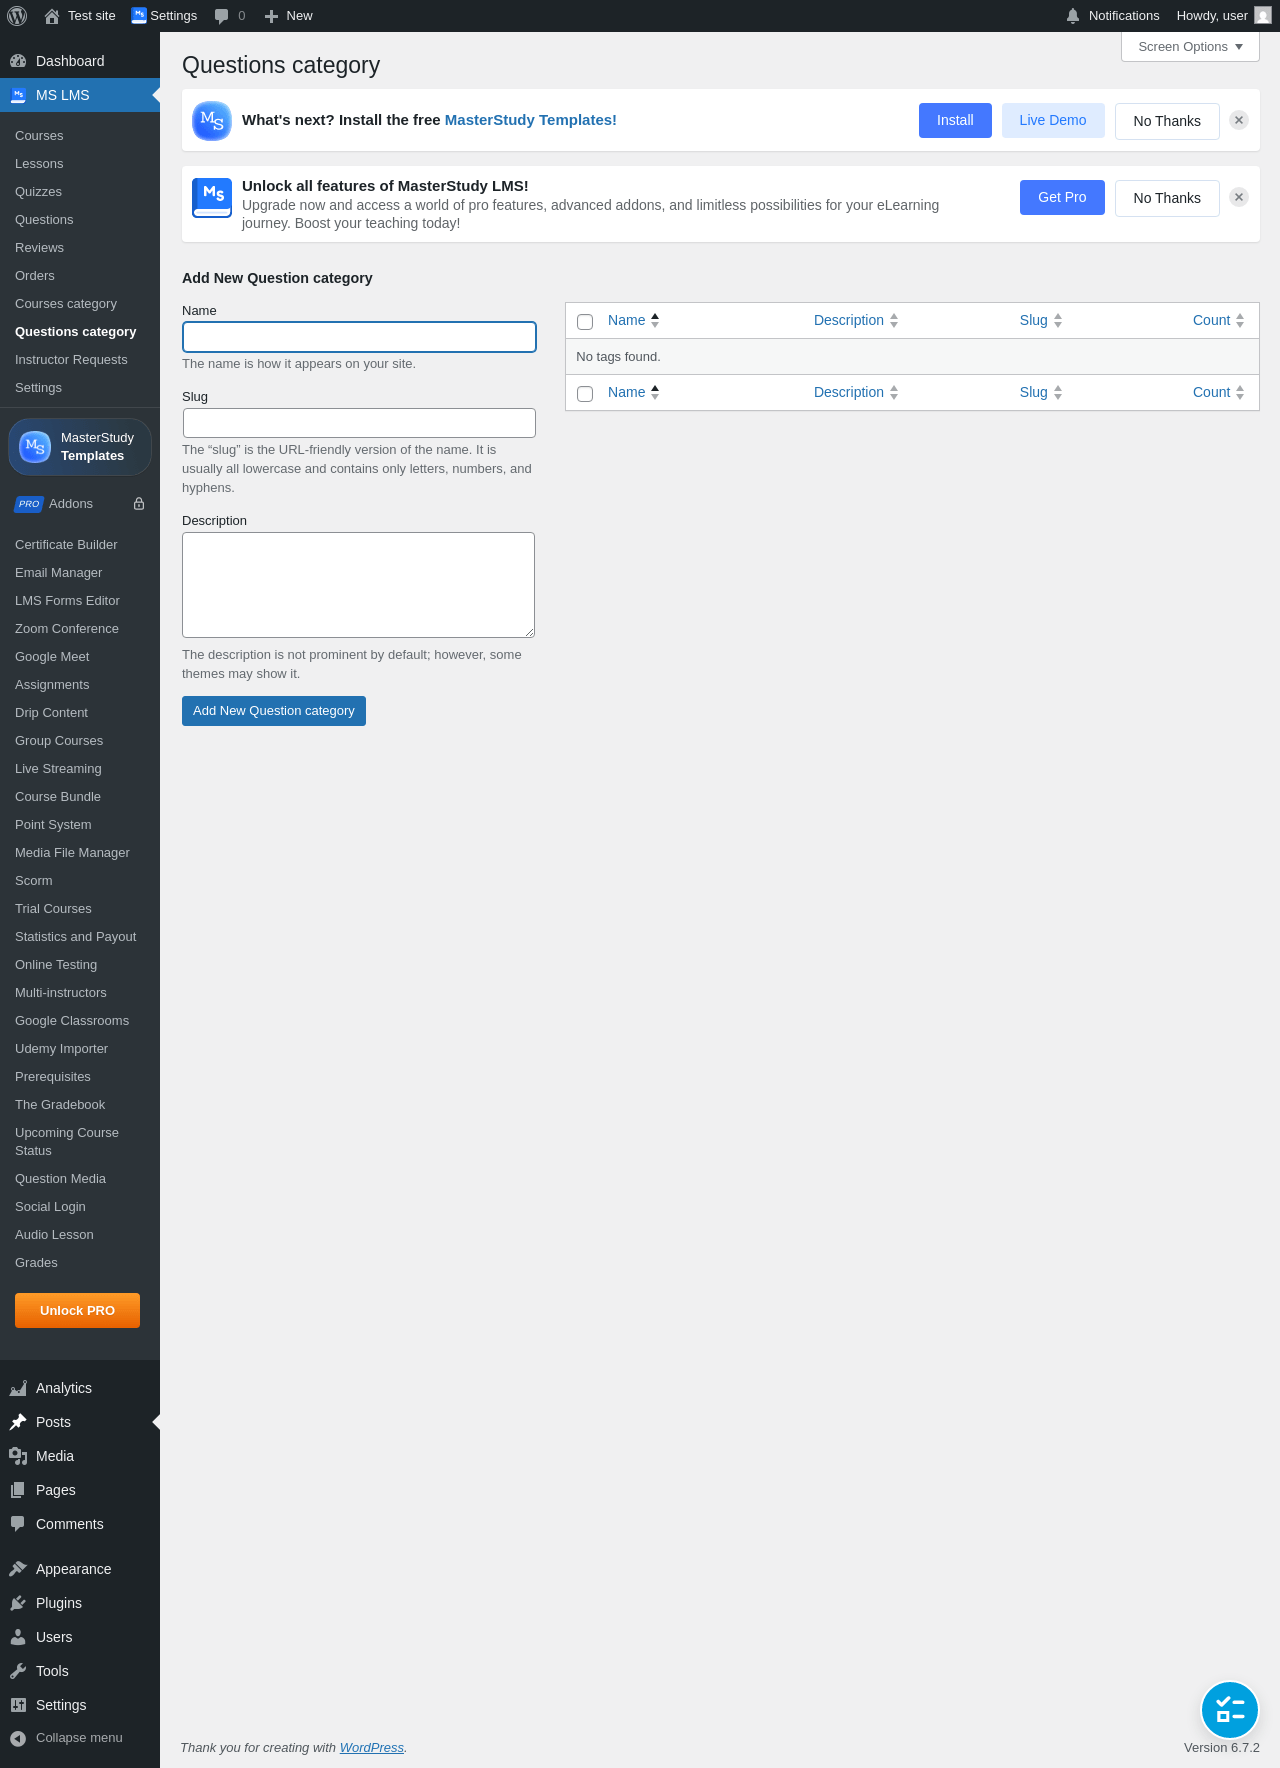Open Comments in the sidebar
The width and height of the screenshot is (1280, 1768).
pyautogui.click(x=80, y=1524)
